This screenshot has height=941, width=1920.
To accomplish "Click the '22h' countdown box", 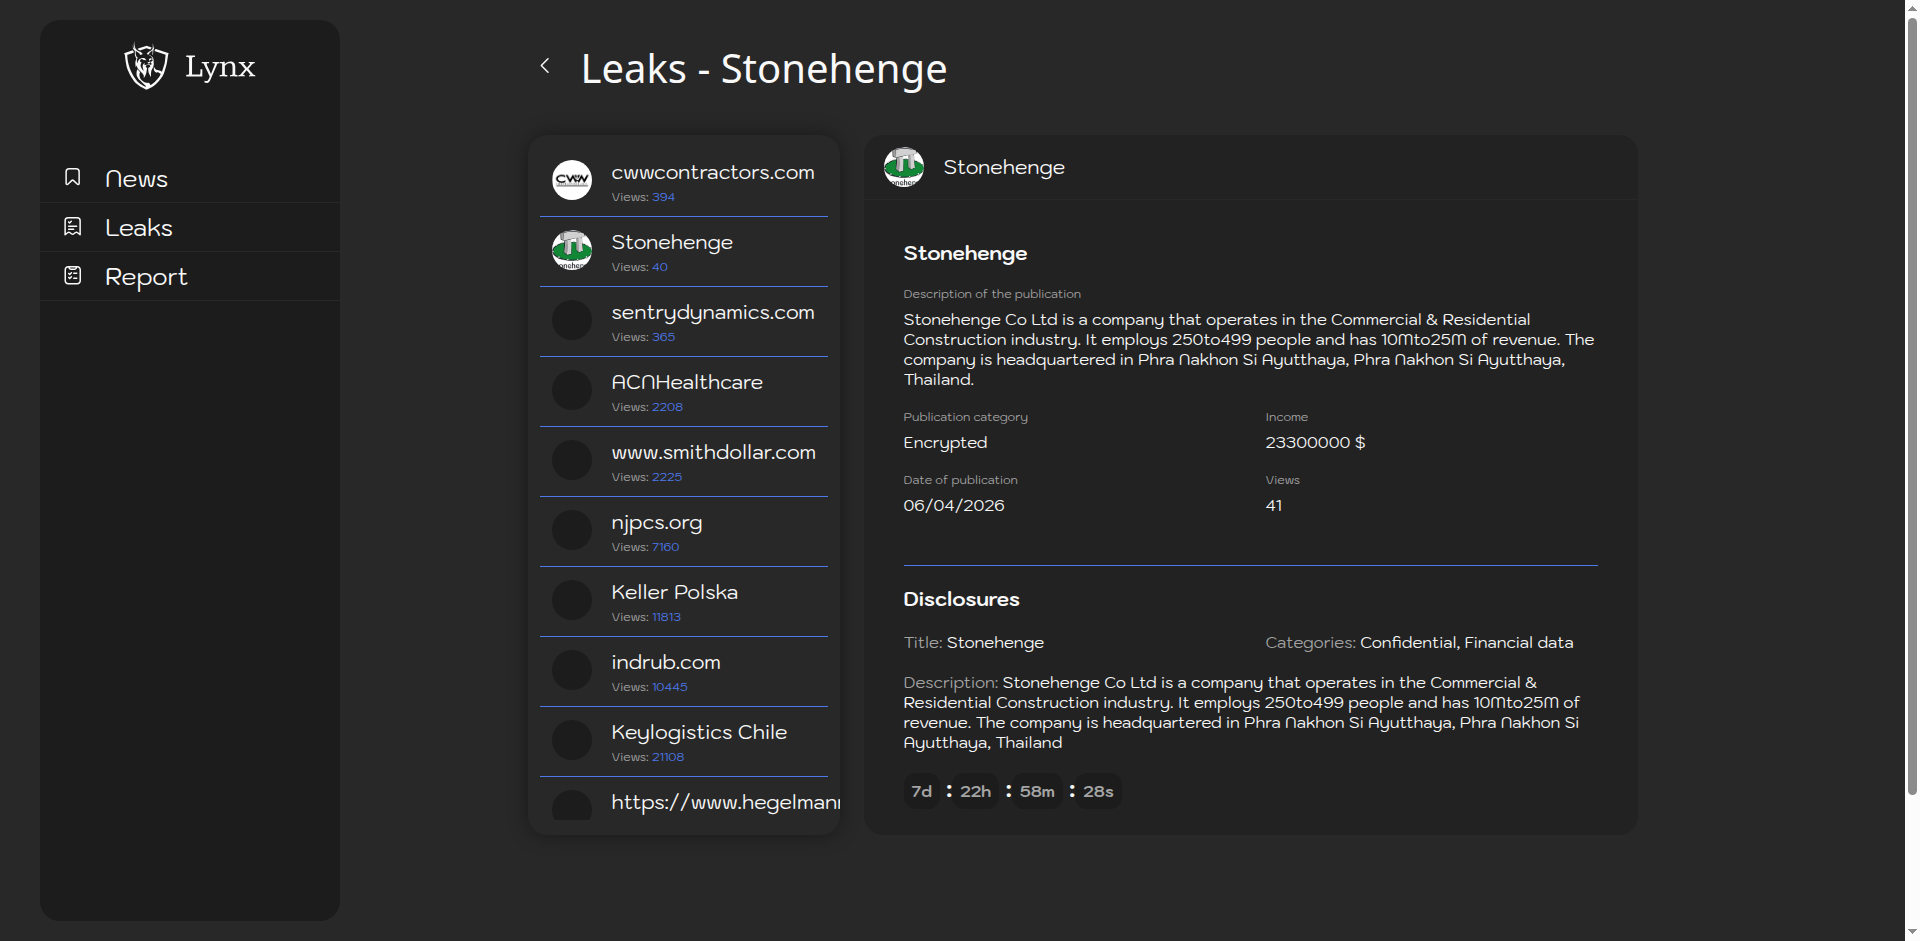I will [x=975, y=791].
